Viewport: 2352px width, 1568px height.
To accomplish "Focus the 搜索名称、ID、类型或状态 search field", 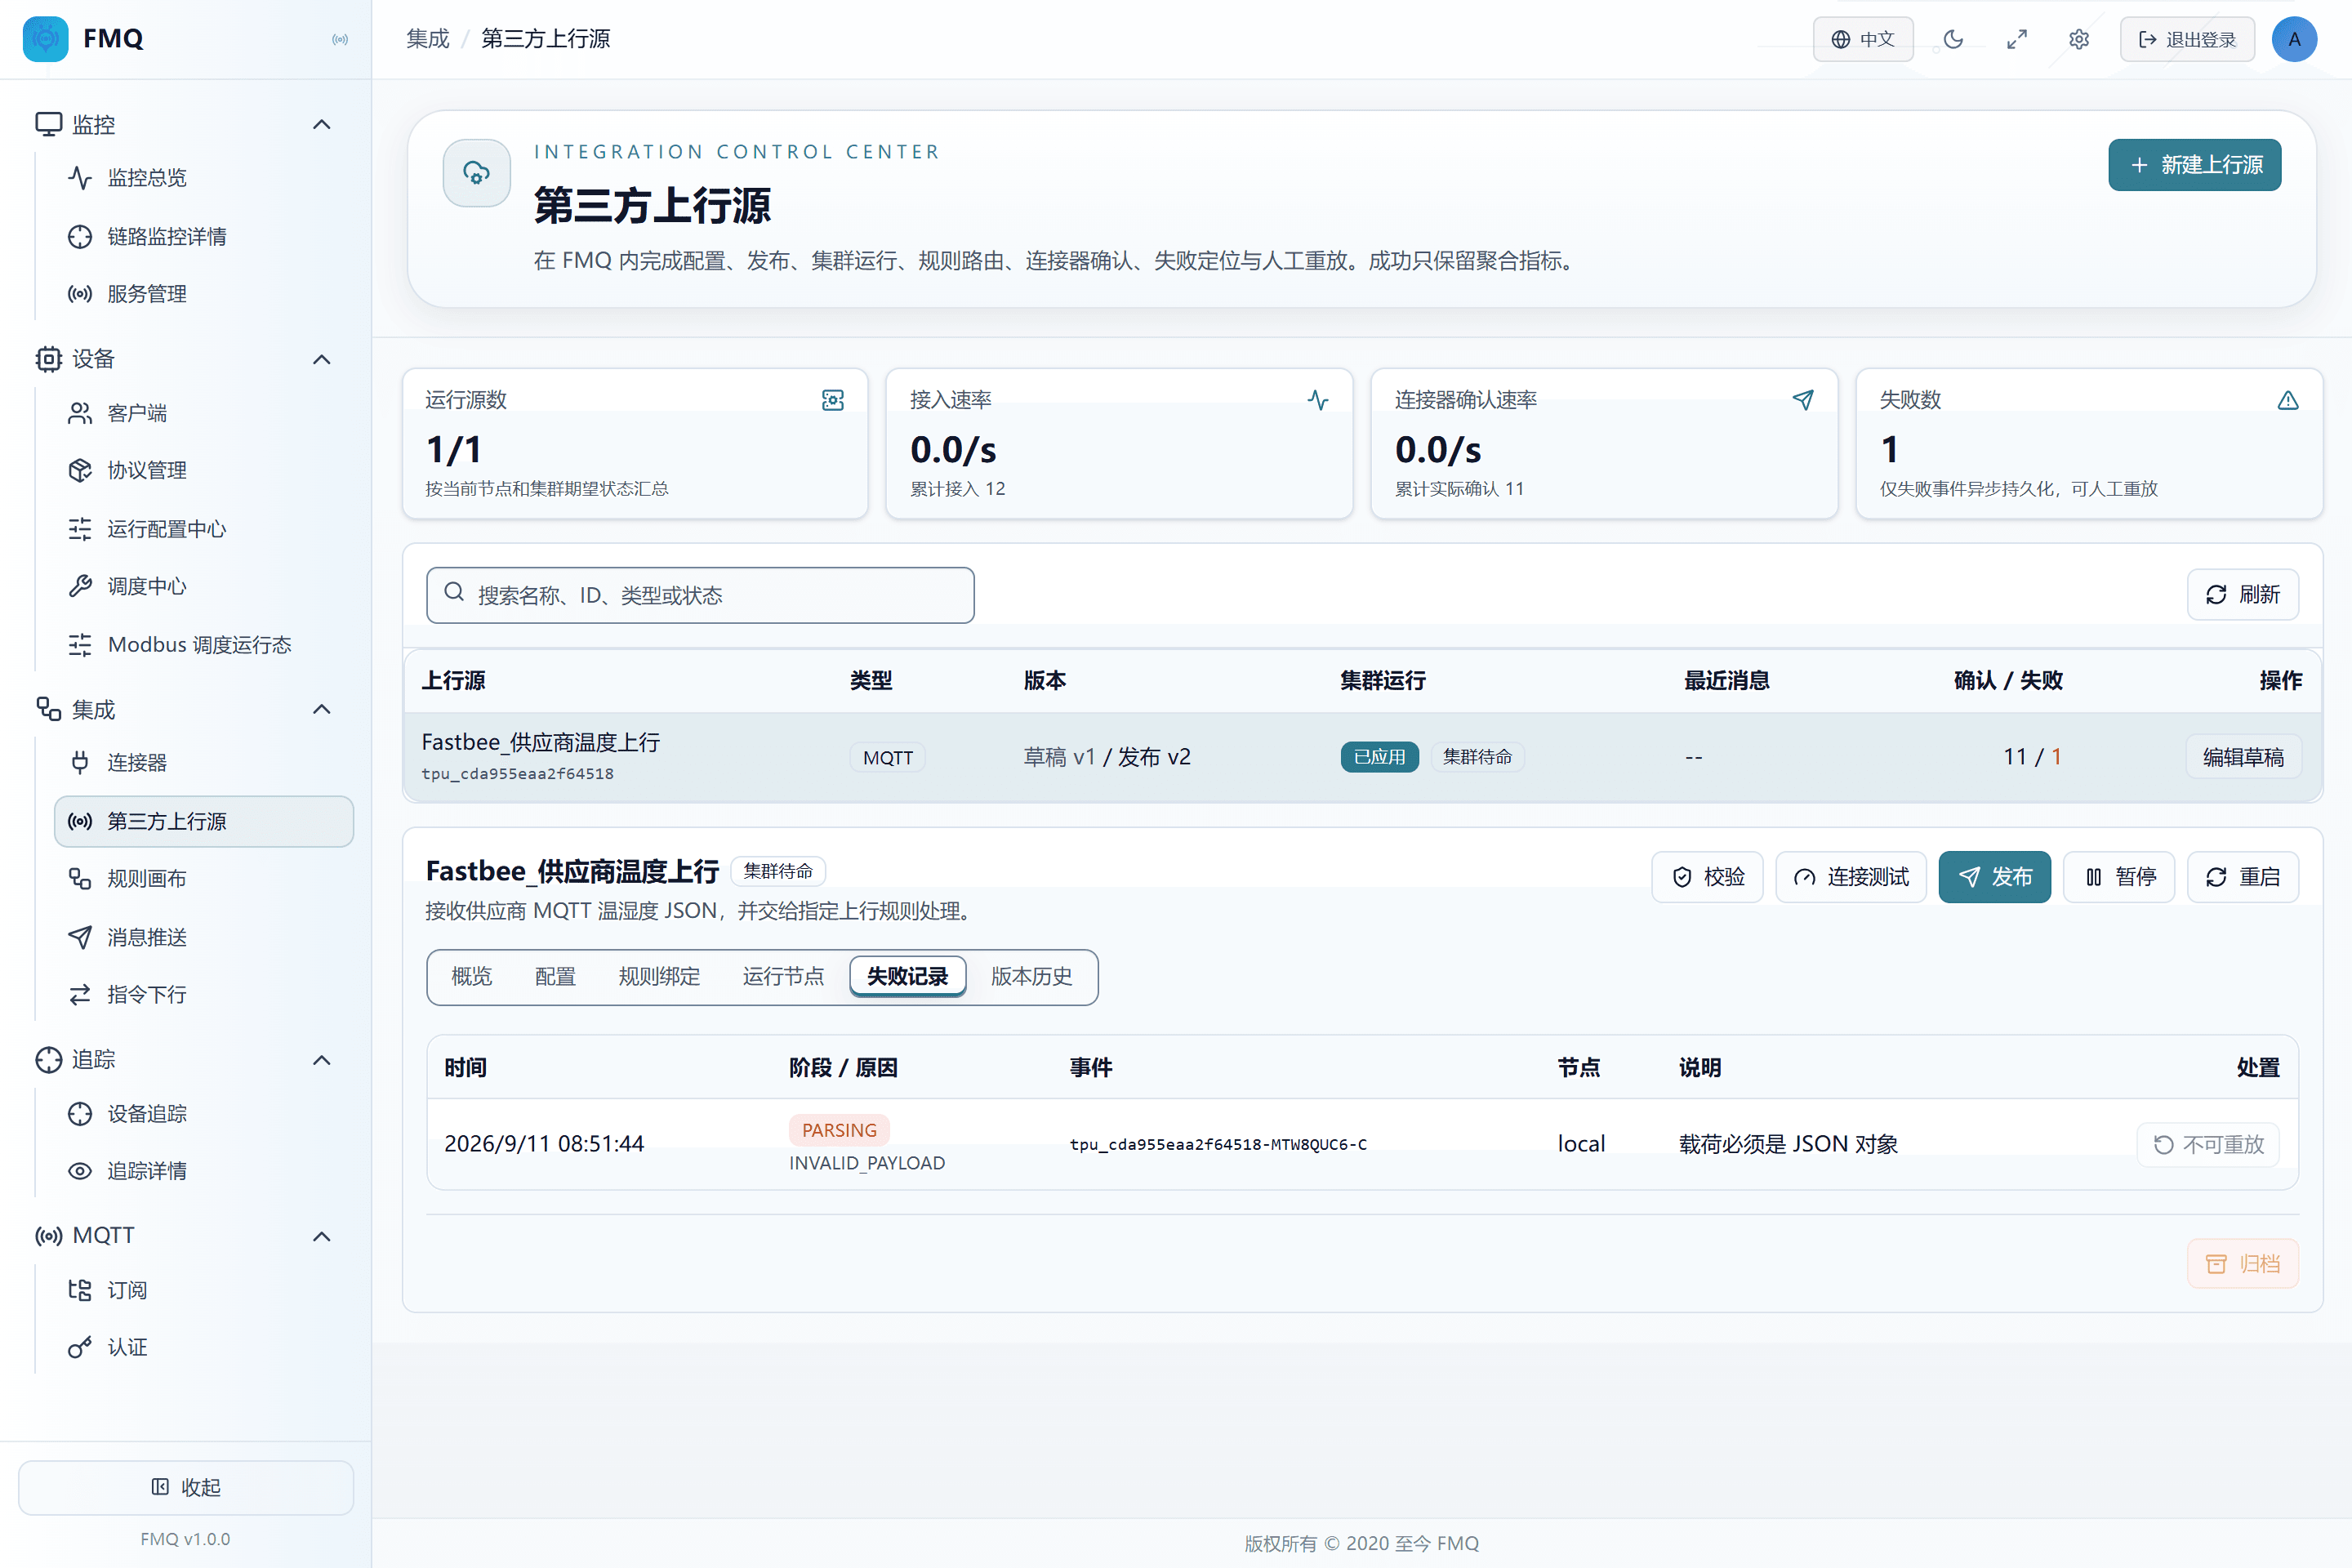I will tap(700, 595).
